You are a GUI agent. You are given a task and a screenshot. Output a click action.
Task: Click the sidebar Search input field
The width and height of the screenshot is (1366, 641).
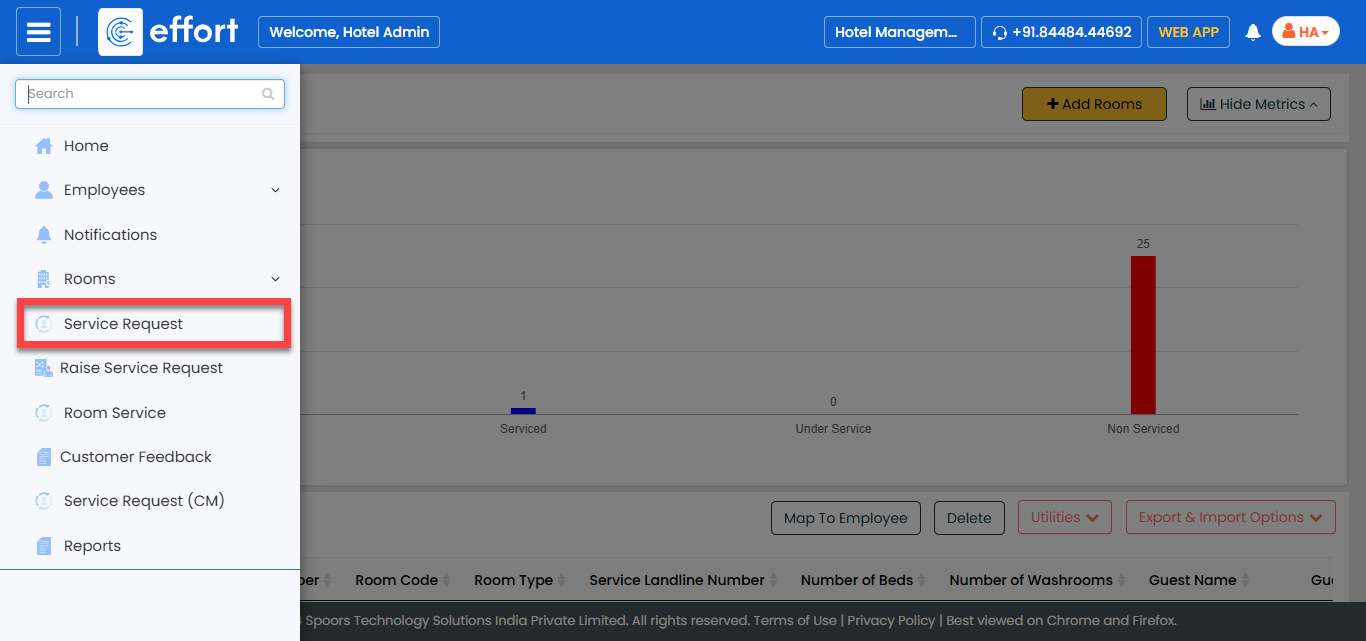tap(140, 94)
